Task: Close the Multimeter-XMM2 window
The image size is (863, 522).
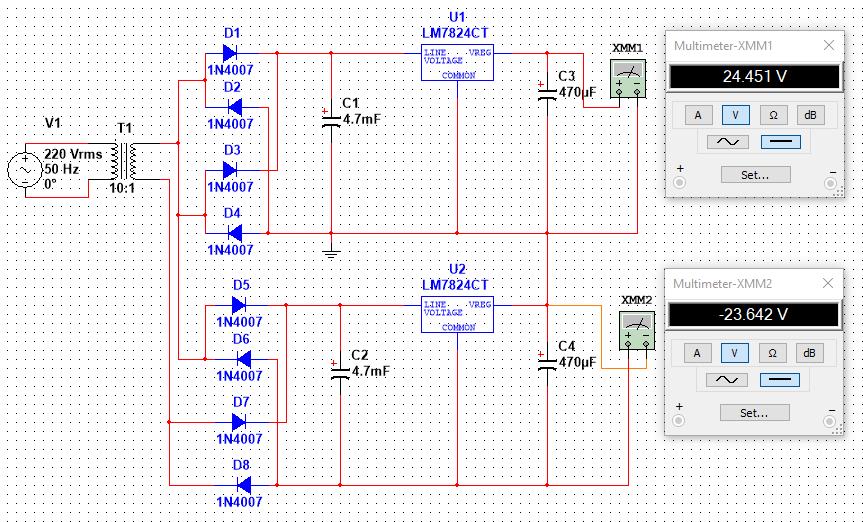Action: 828,284
